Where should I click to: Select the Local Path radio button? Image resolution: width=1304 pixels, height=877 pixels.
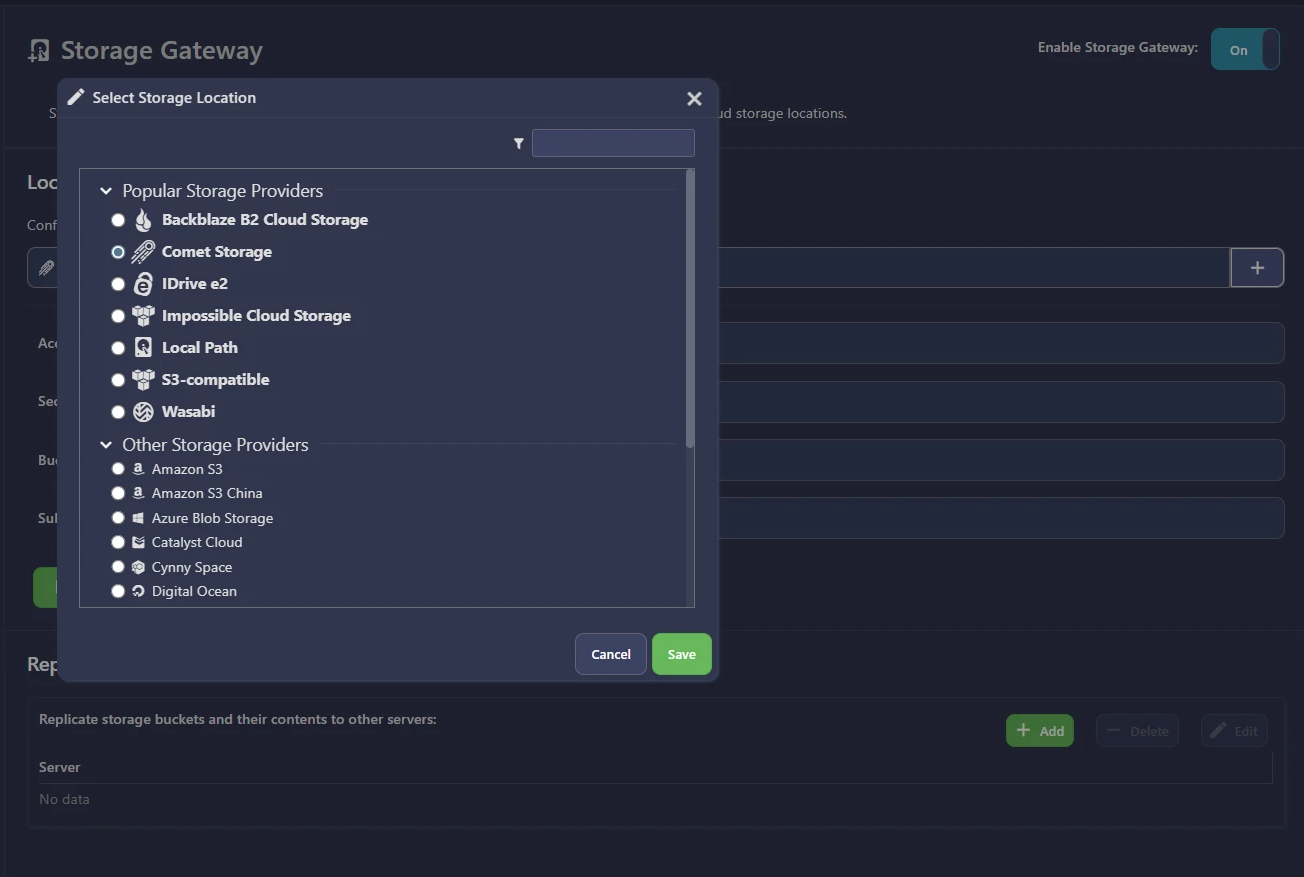pos(118,348)
